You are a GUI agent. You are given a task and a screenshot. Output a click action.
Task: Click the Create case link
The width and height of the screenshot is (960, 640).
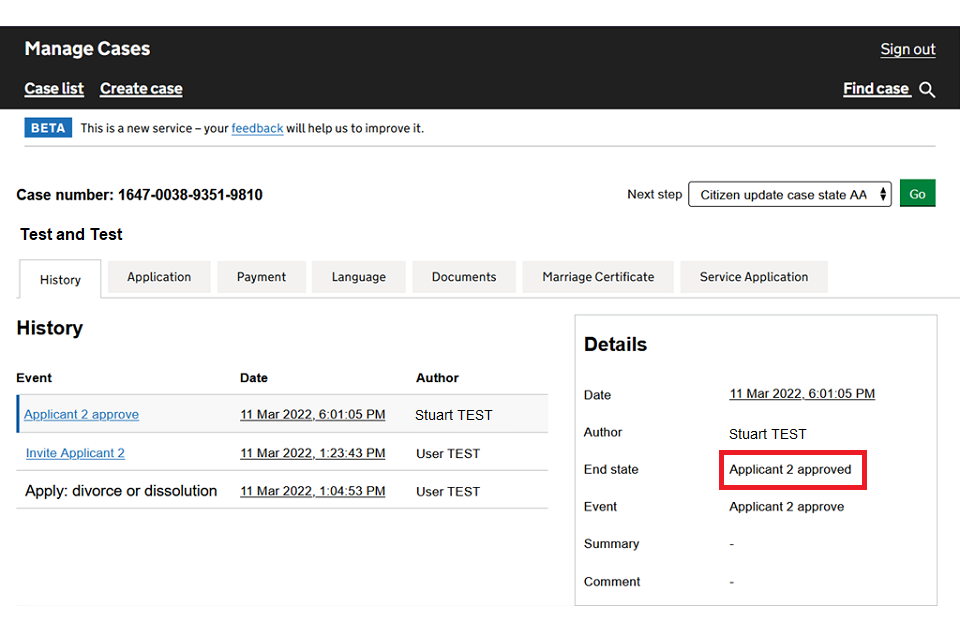141,89
